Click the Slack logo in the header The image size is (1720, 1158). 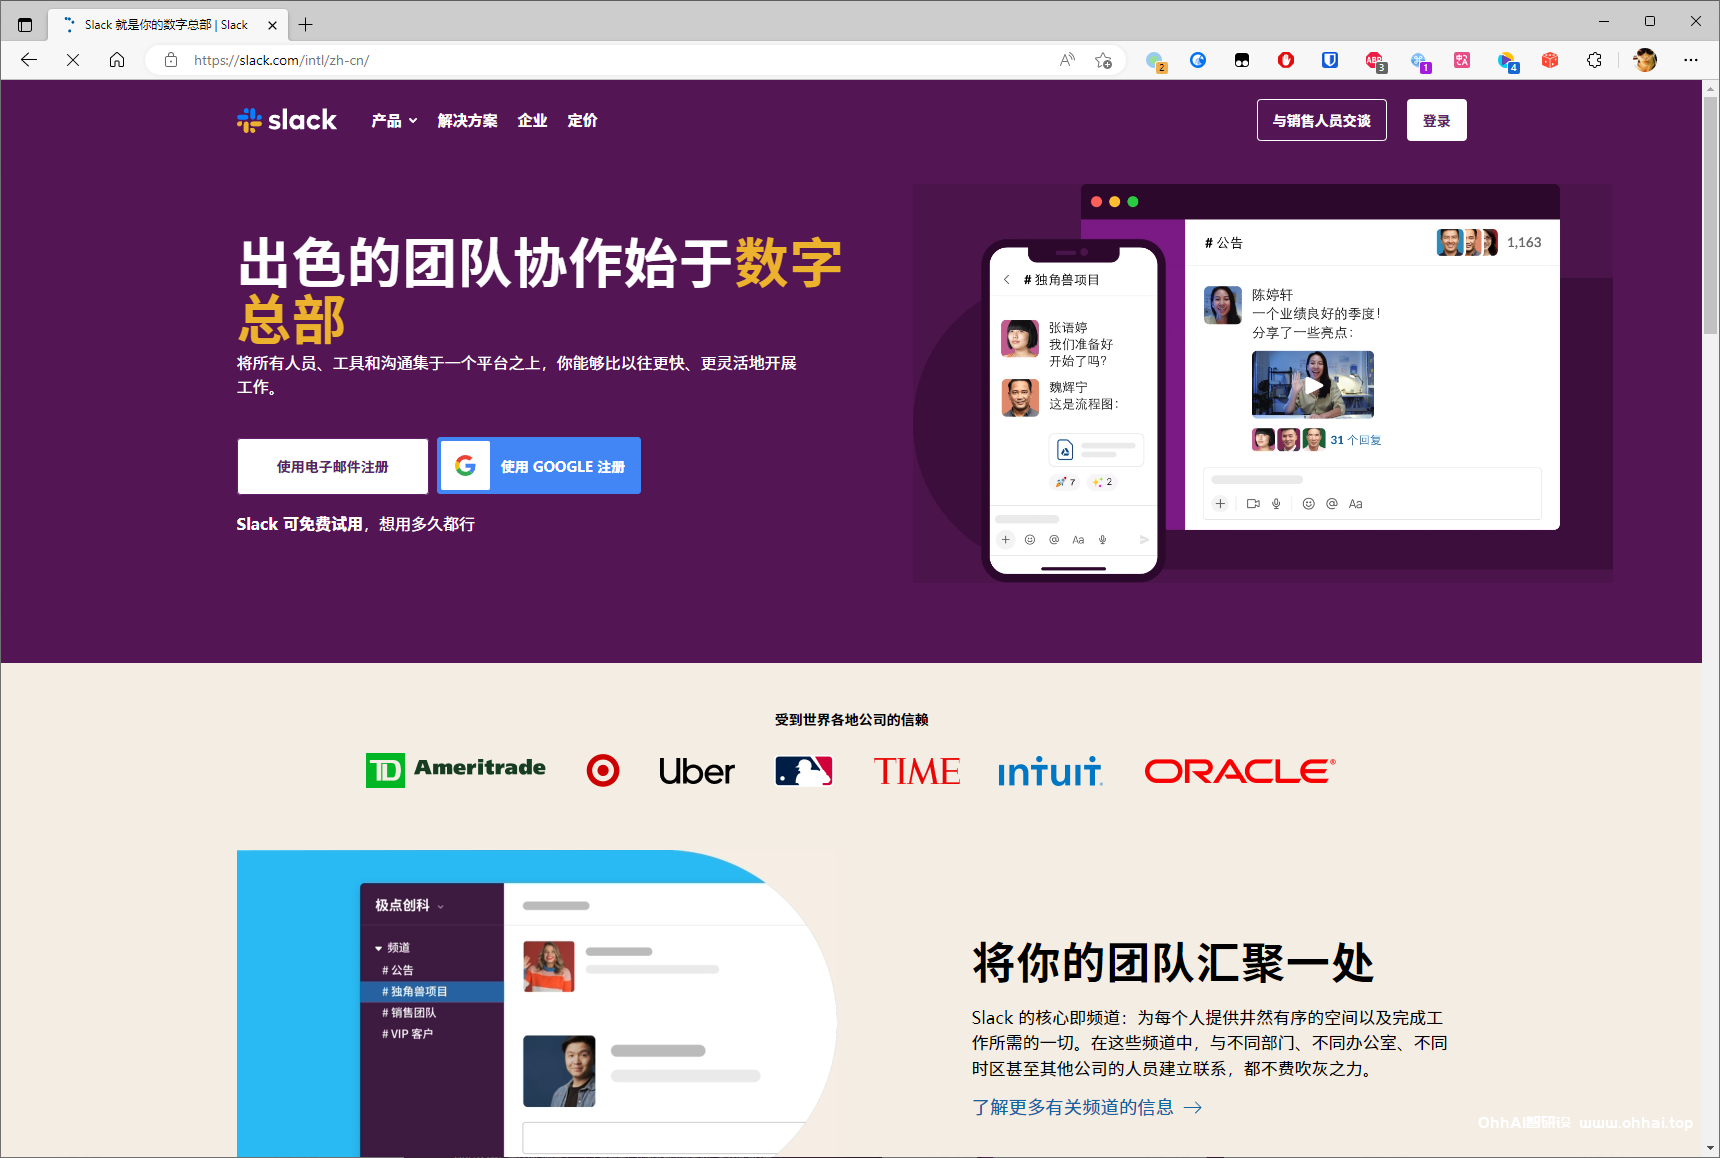(x=287, y=120)
